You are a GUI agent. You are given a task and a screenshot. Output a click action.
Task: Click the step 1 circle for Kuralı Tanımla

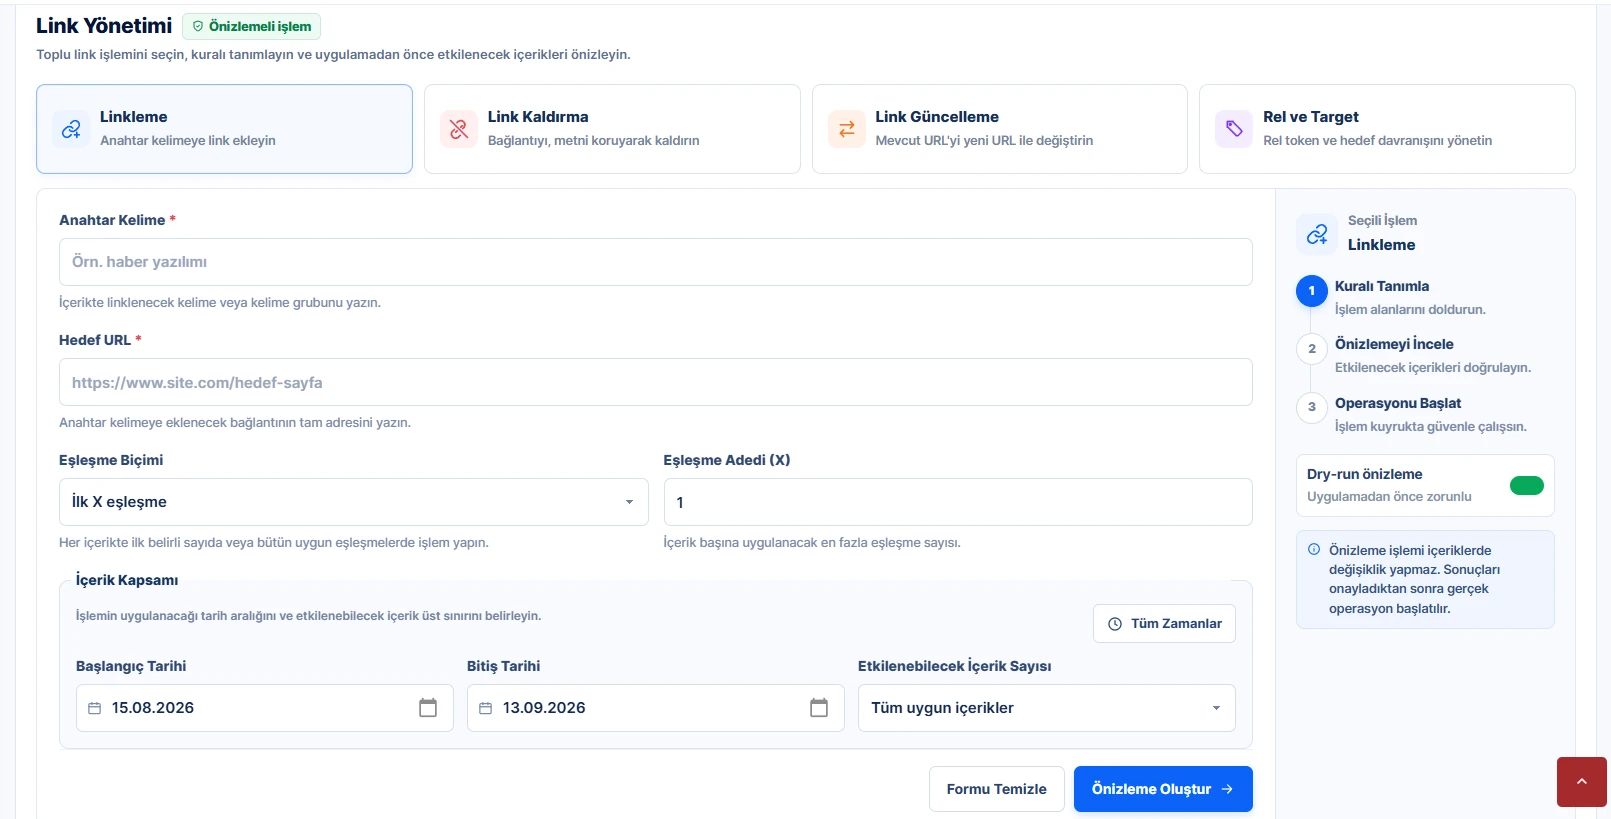[1312, 291]
